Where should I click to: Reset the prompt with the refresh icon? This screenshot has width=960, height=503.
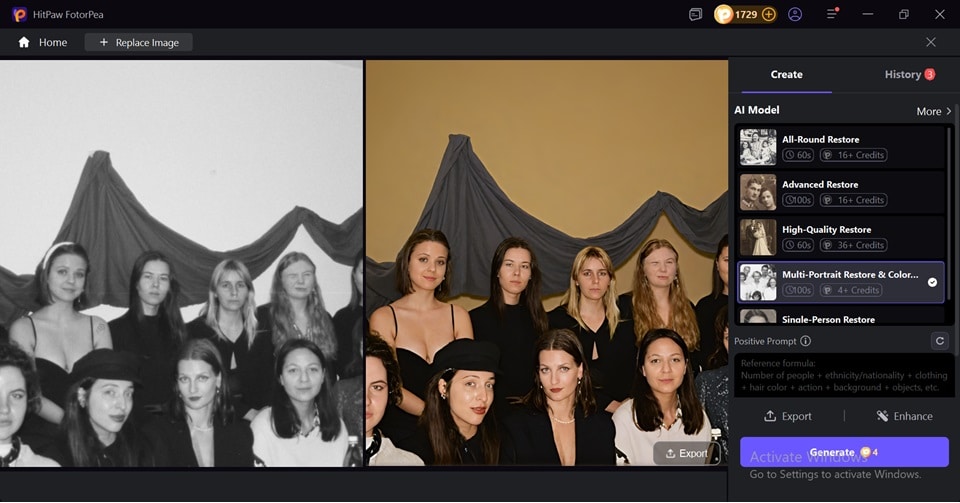pos(940,341)
